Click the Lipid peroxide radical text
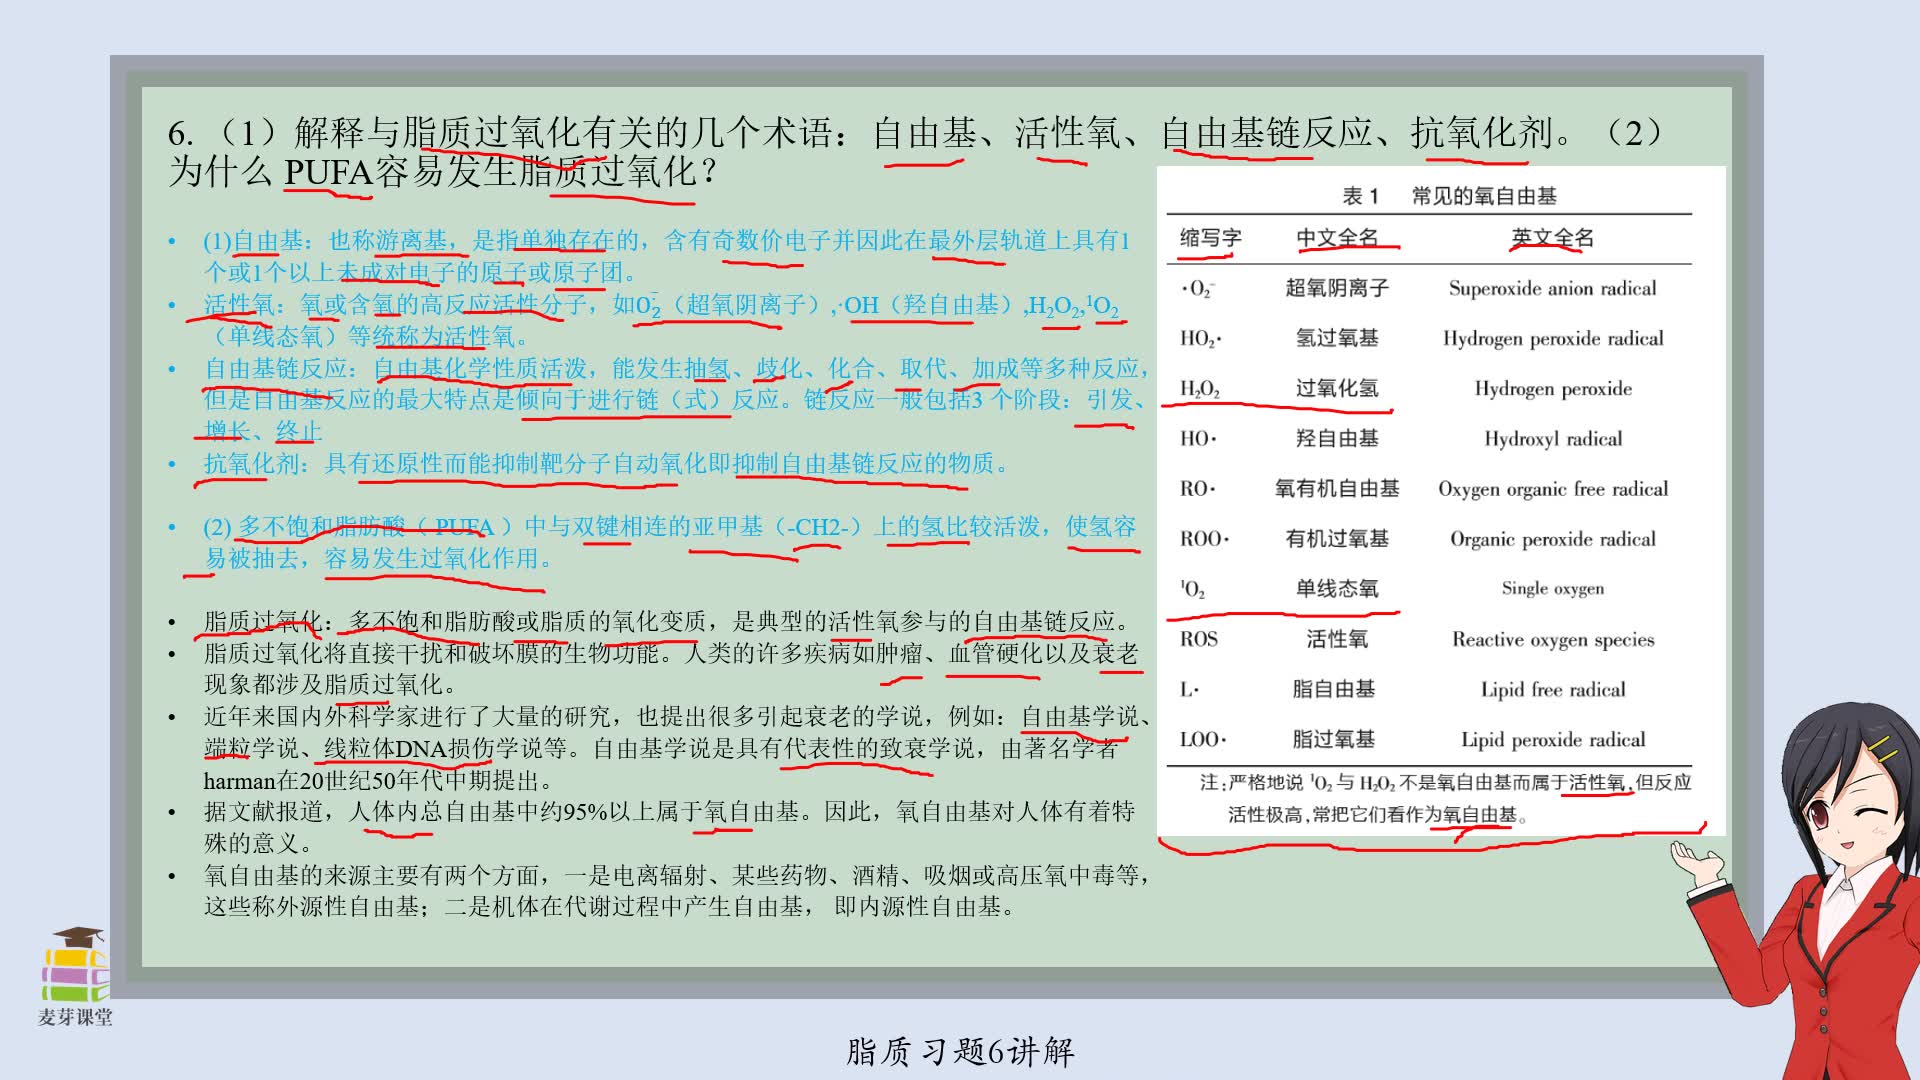 pyautogui.click(x=1552, y=739)
